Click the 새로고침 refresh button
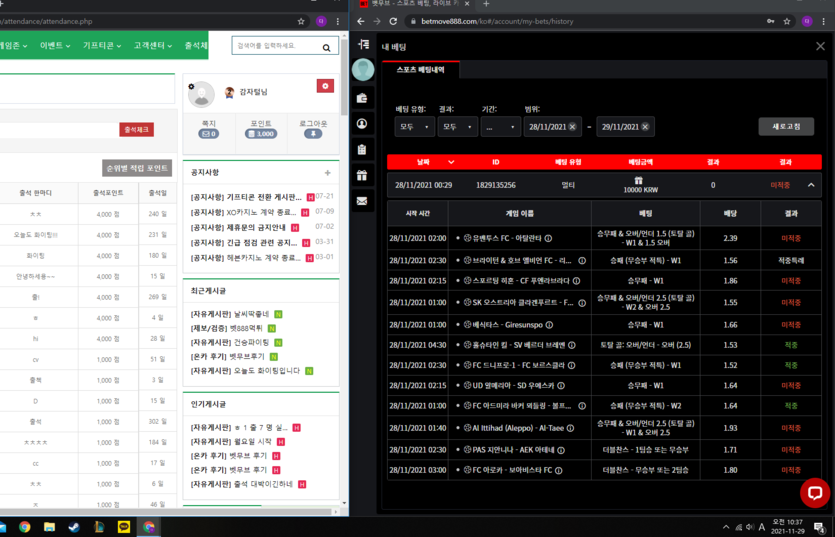The width and height of the screenshot is (835, 537). click(x=786, y=127)
